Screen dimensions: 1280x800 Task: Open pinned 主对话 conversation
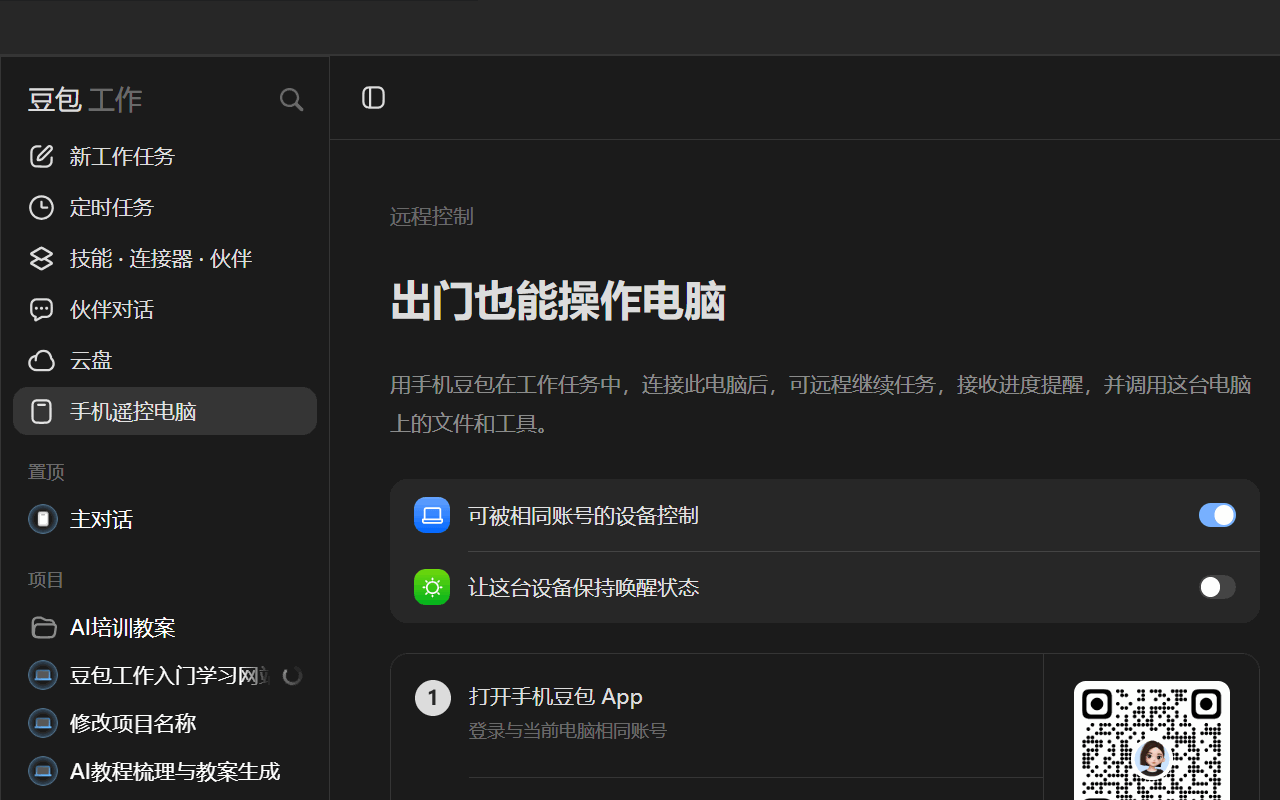click(x=165, y=519)
